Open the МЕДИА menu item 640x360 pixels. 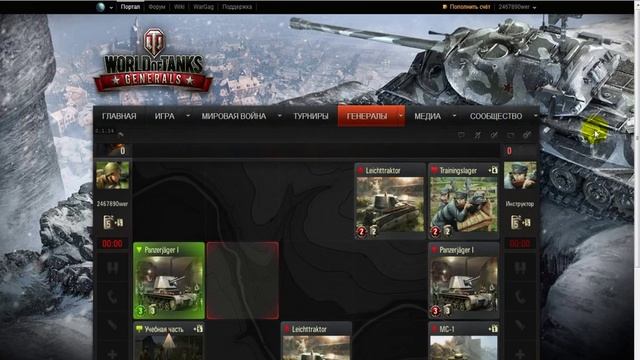click(x=427, y=116)
